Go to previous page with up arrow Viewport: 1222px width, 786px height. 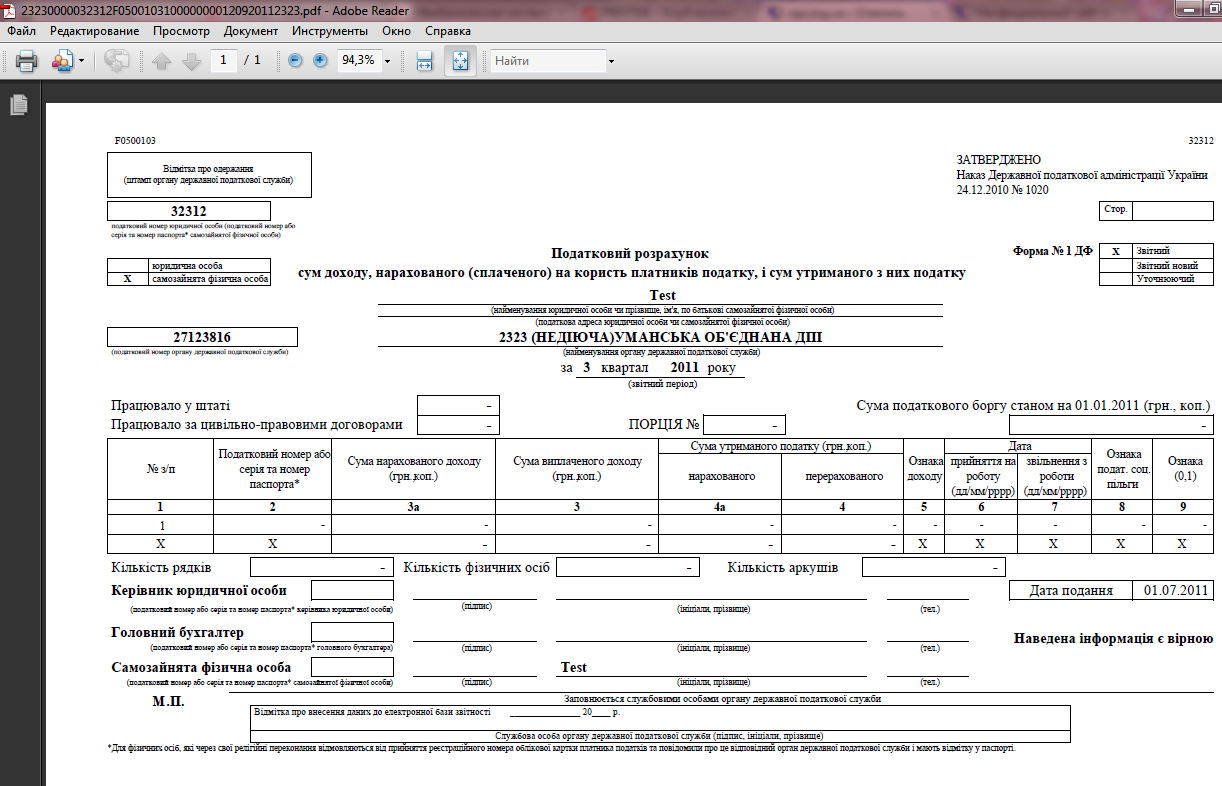162,60
